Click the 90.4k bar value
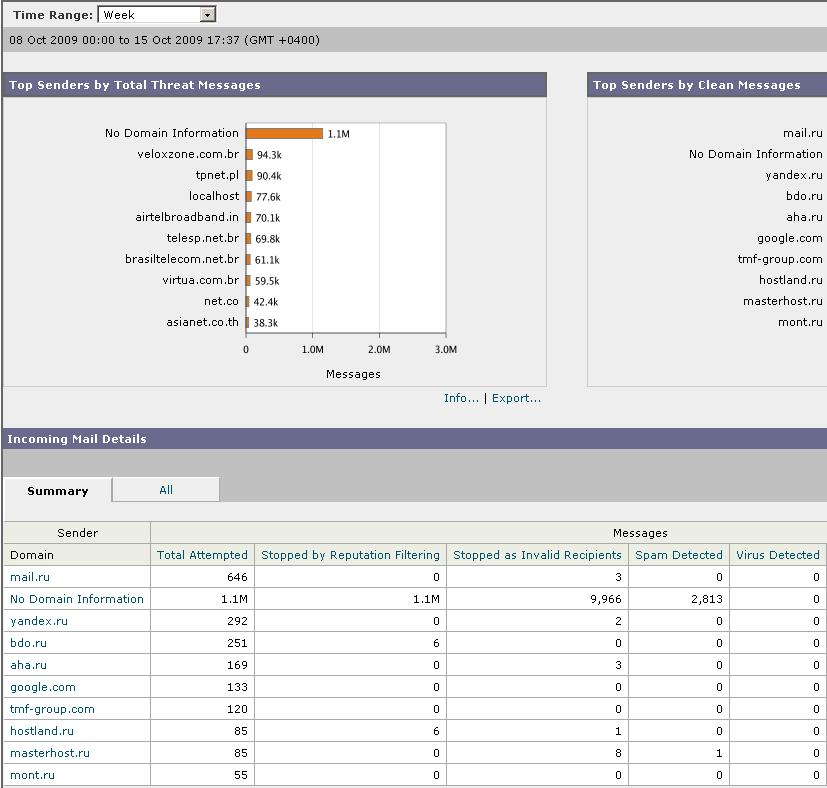 tap(269, 176)
